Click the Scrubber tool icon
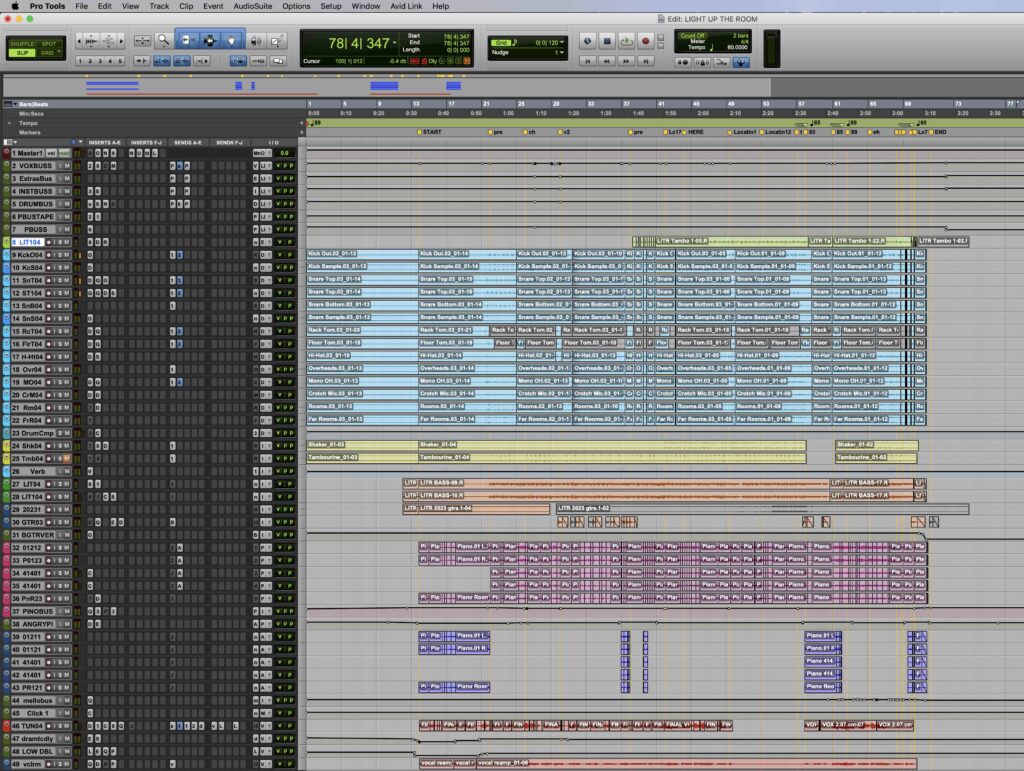 pyautogui.click(x=257, y=40)
